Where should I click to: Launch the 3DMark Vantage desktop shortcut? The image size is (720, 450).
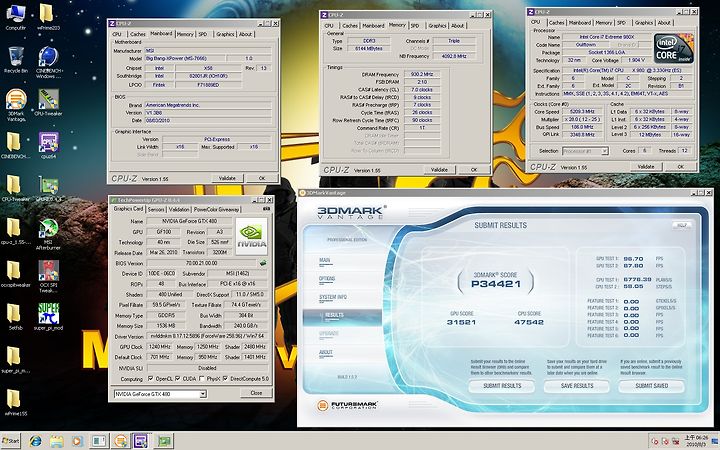[16, 105]
